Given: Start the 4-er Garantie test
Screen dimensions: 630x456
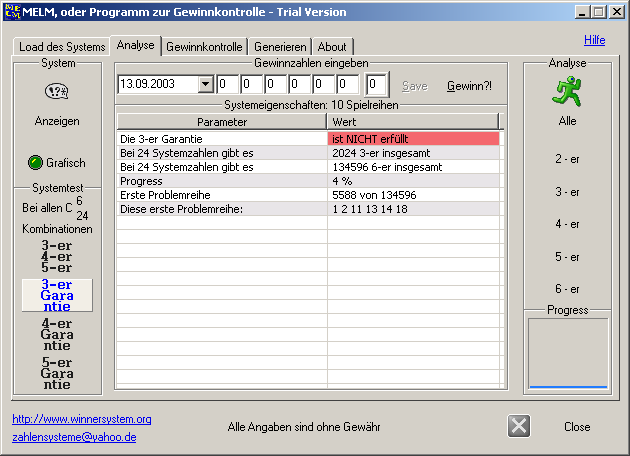Looking at the screenshot, I should coord(57,334).
